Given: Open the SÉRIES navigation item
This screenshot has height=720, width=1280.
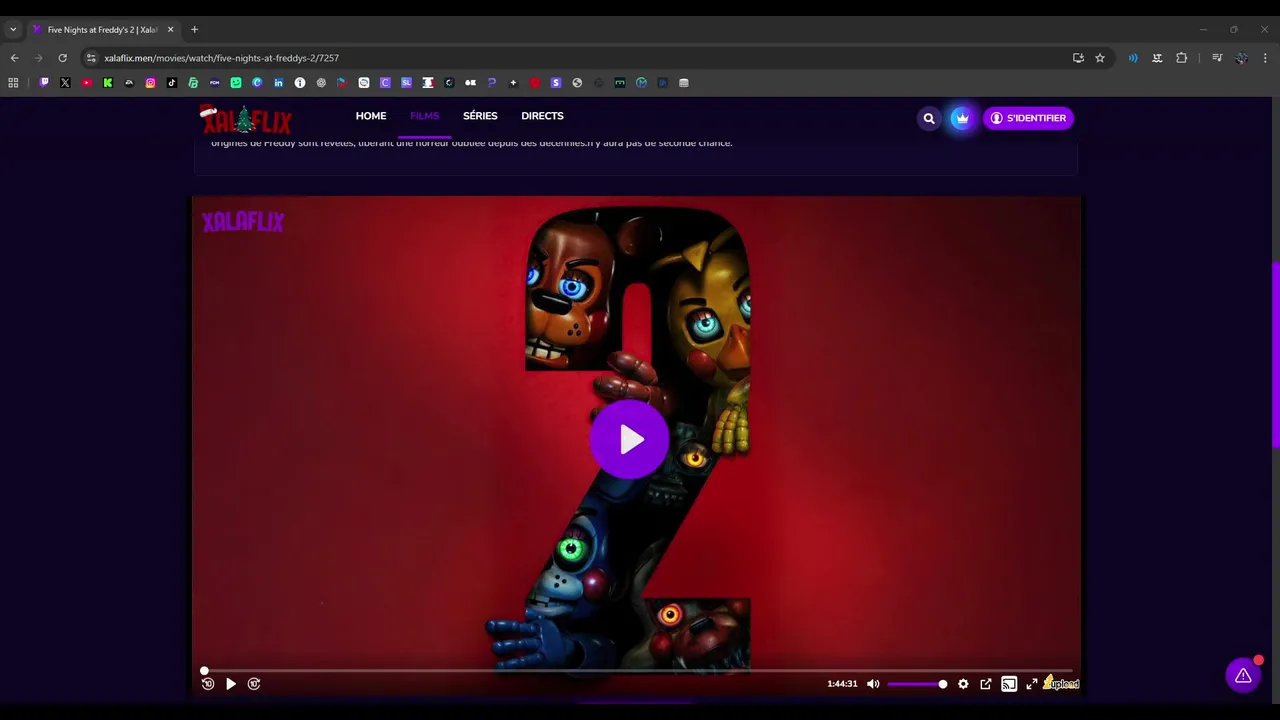Looking at the screenshot, I should point(480,116).
